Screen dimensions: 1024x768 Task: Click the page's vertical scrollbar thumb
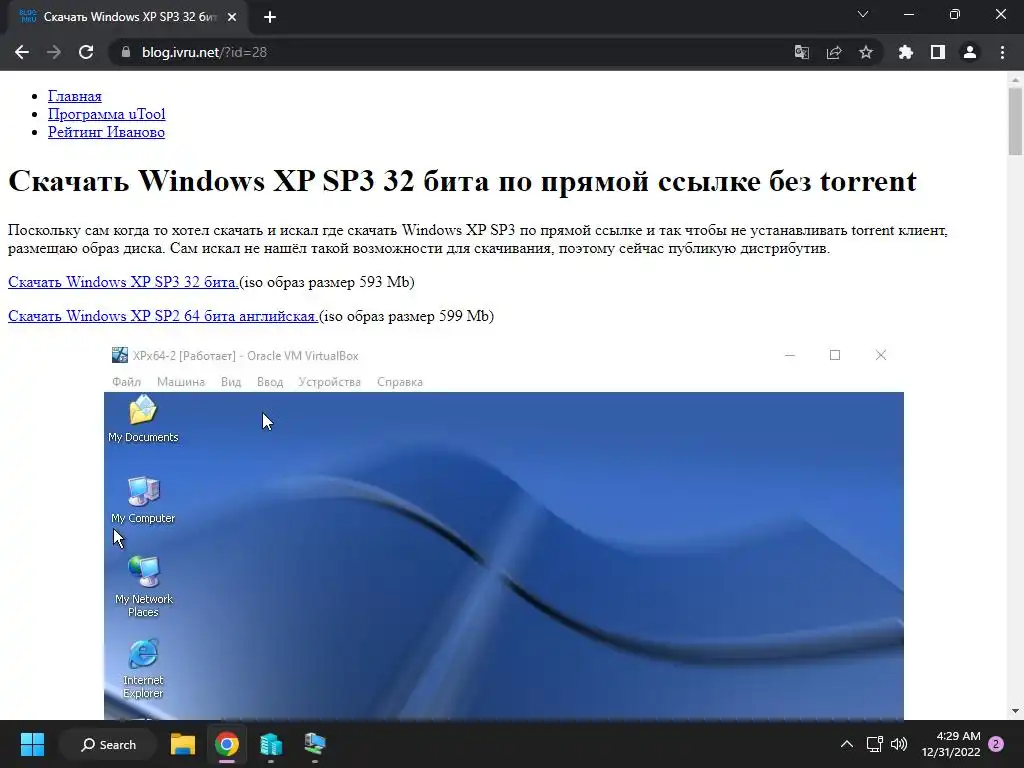click(1015, 121)
